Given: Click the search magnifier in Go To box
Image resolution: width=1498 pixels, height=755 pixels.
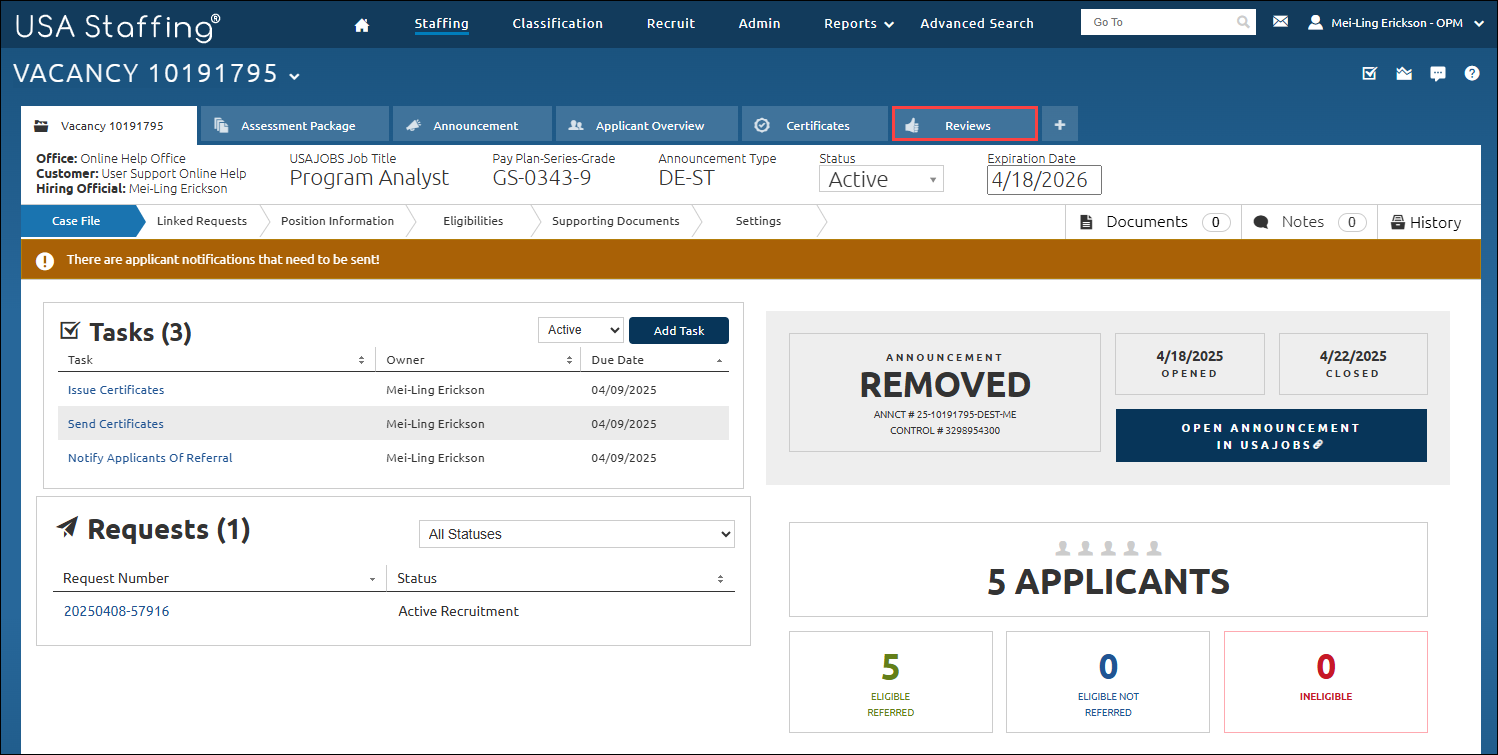Looking at the screenshot, I should coord(1243,22).
